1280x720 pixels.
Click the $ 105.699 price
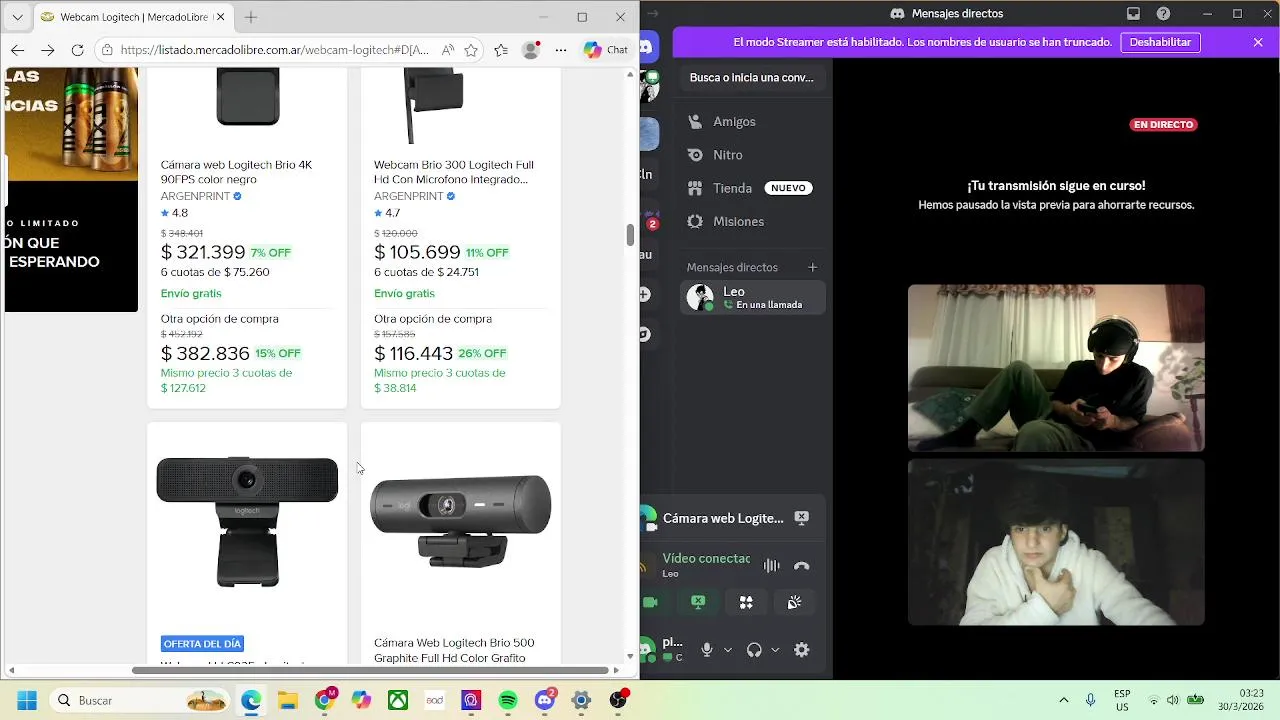coord(417,252)
